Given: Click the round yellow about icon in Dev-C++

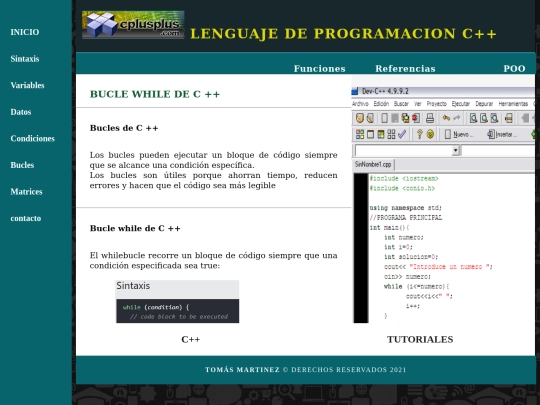Looking at the screenshot, I should [x=430, y=134].
